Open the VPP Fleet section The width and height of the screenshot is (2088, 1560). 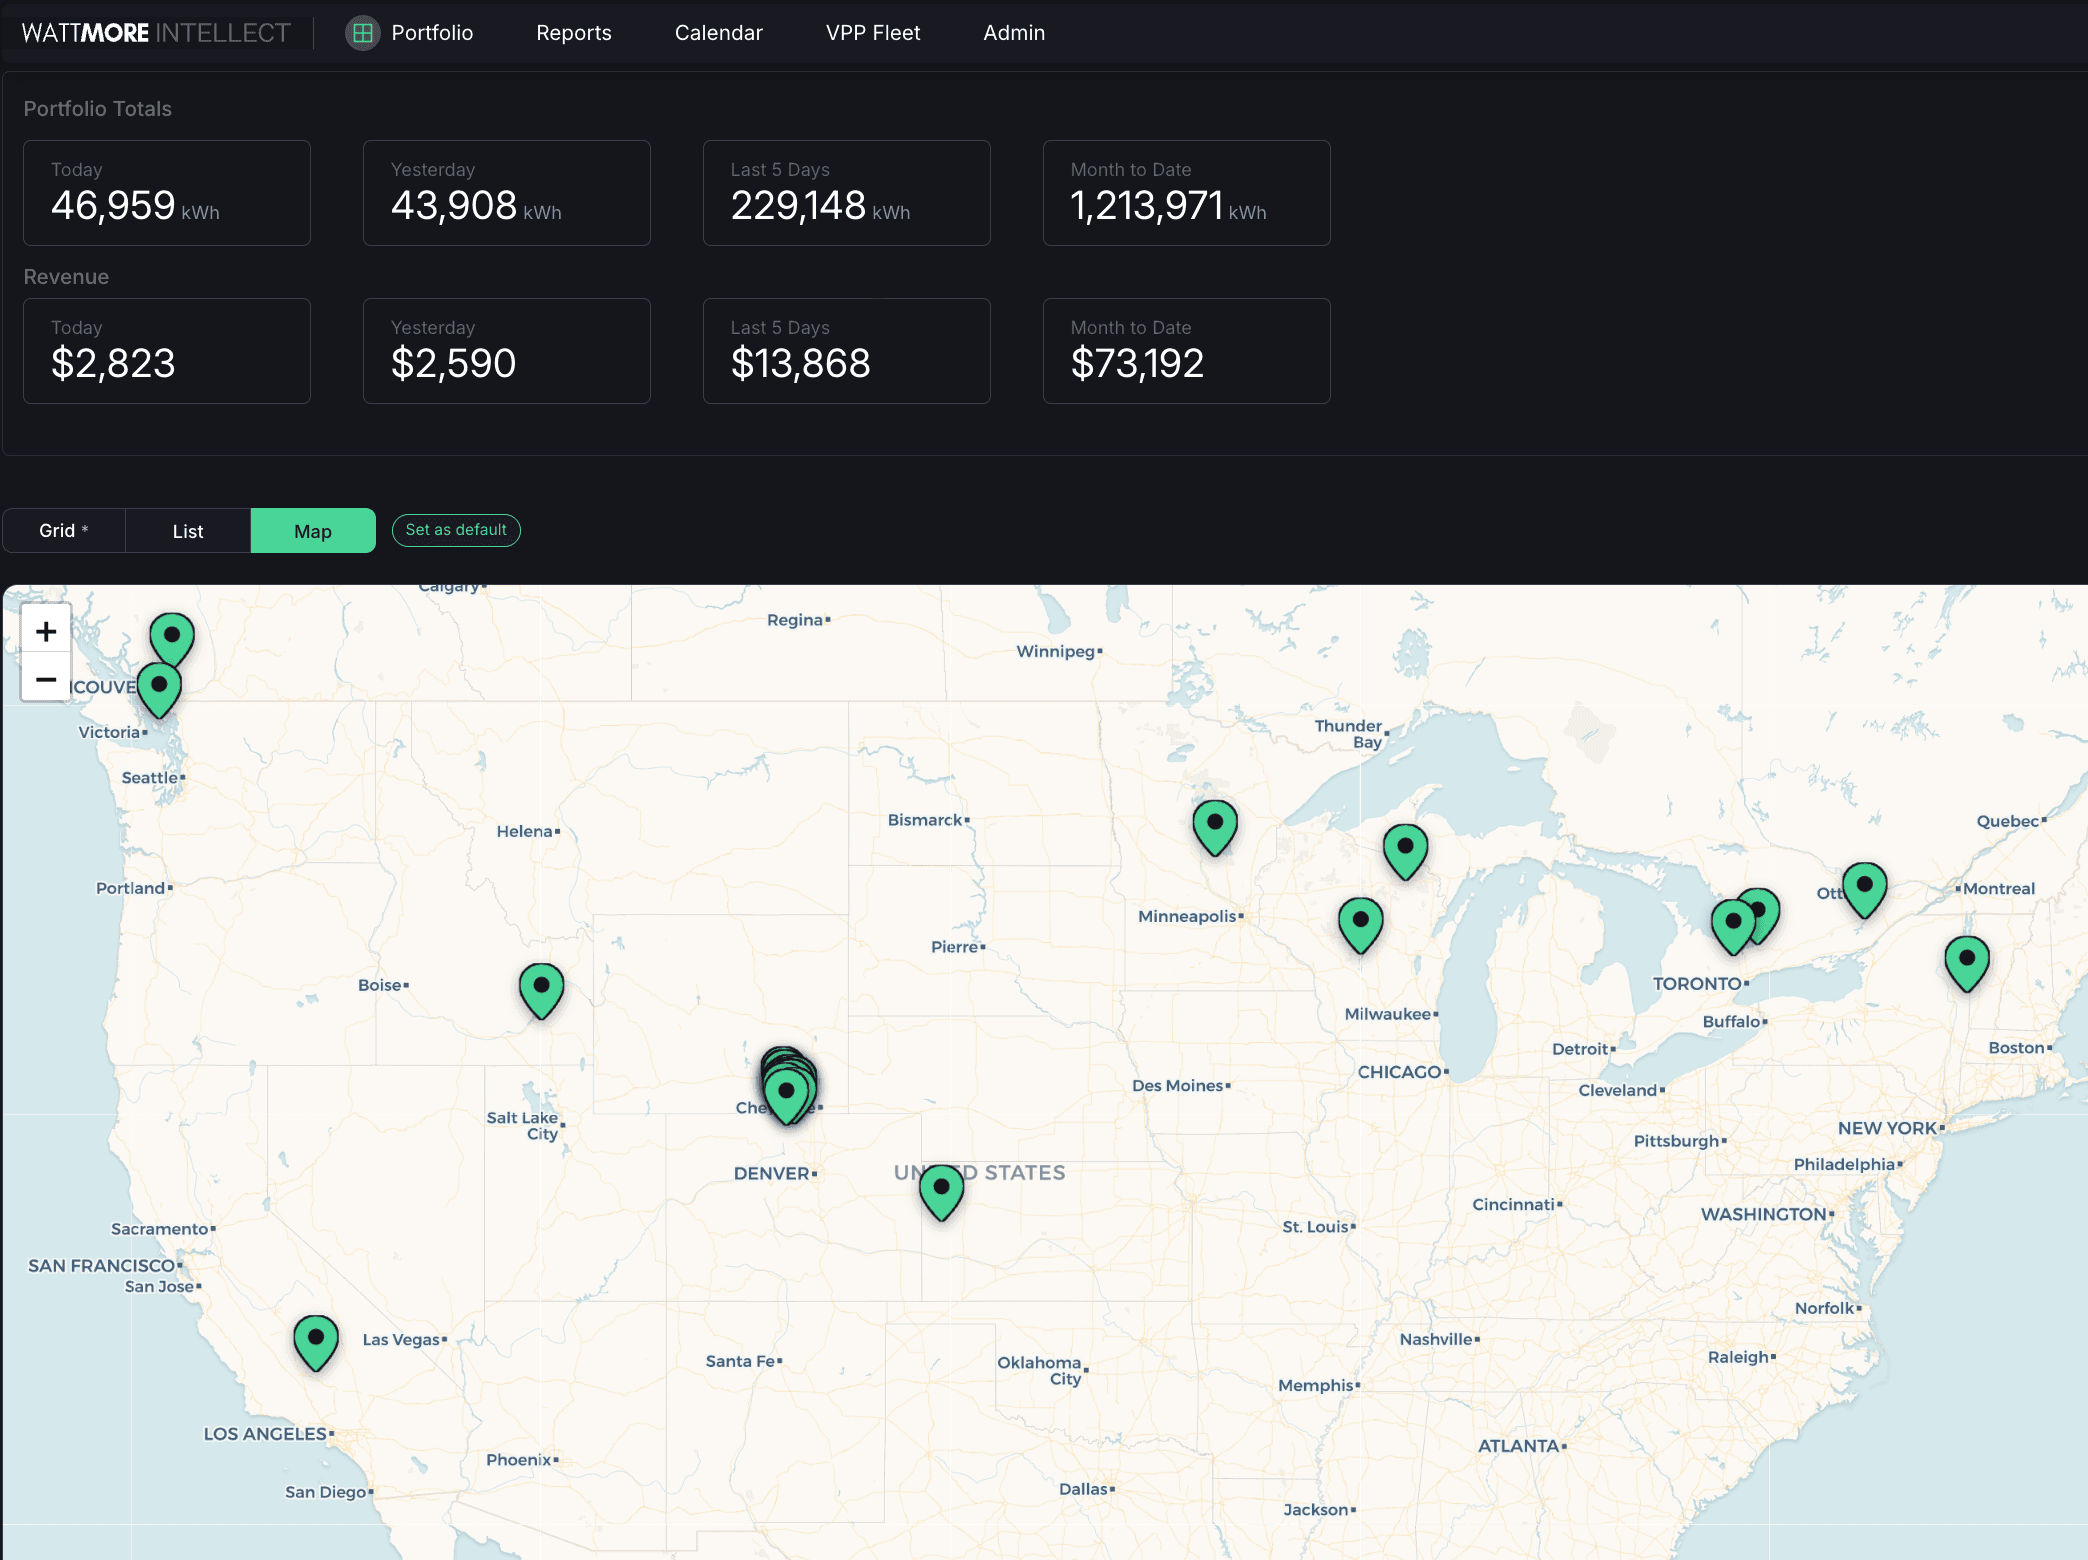873,33
